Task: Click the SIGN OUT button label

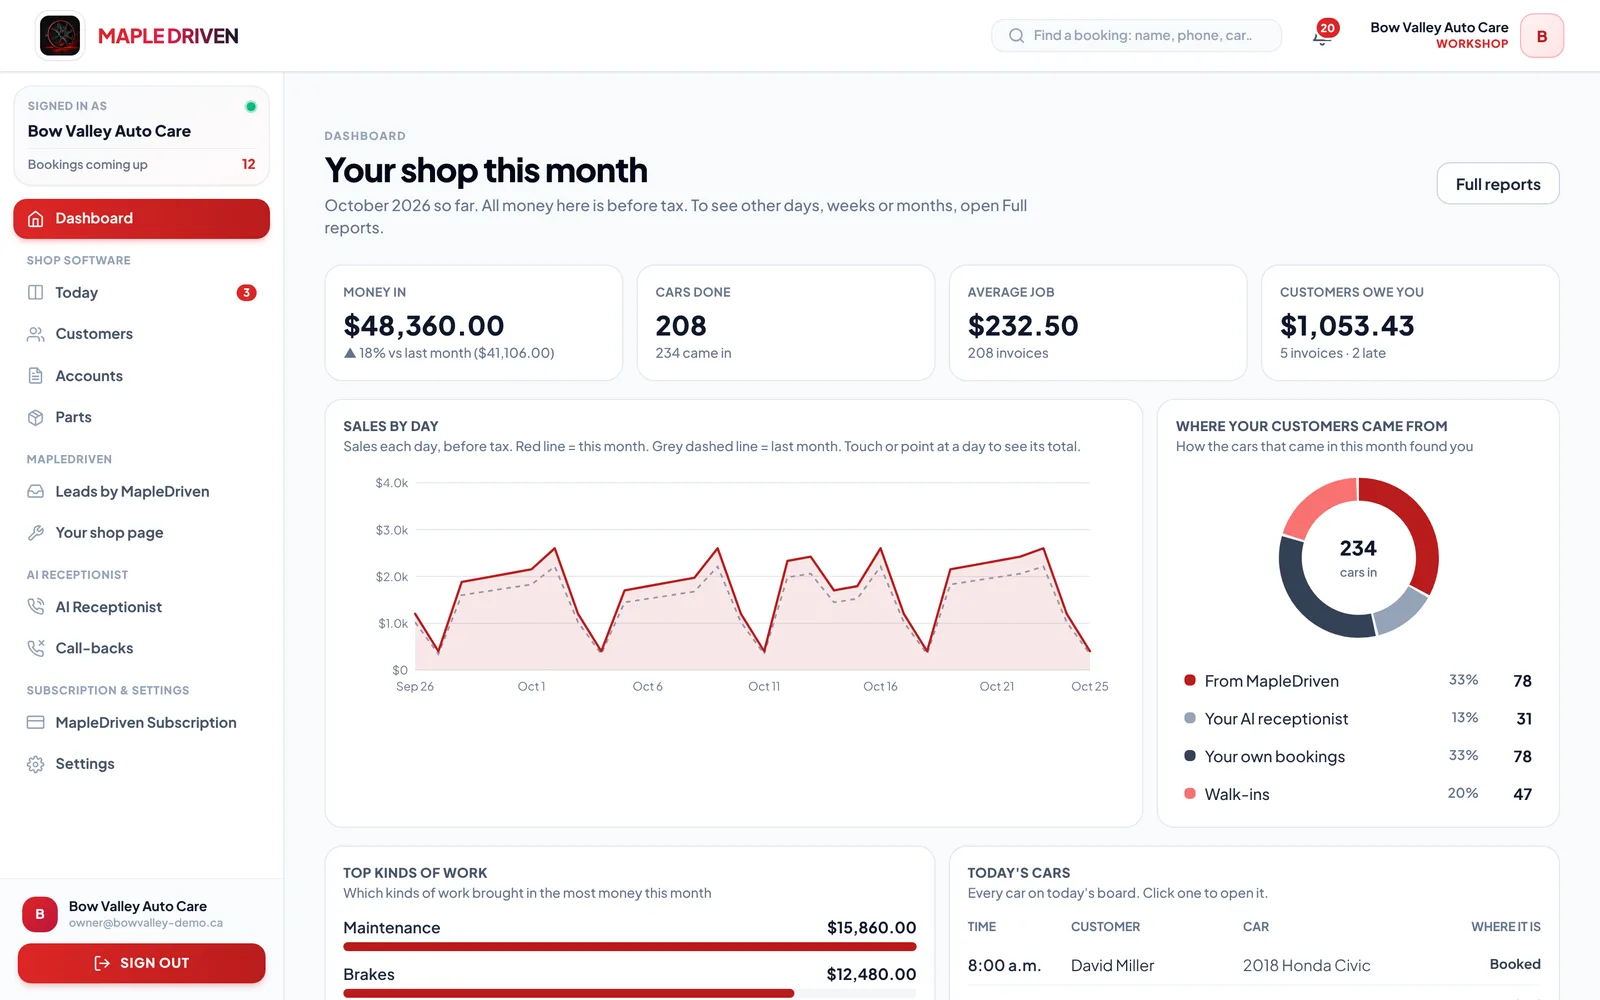Action: pos(154,963)
